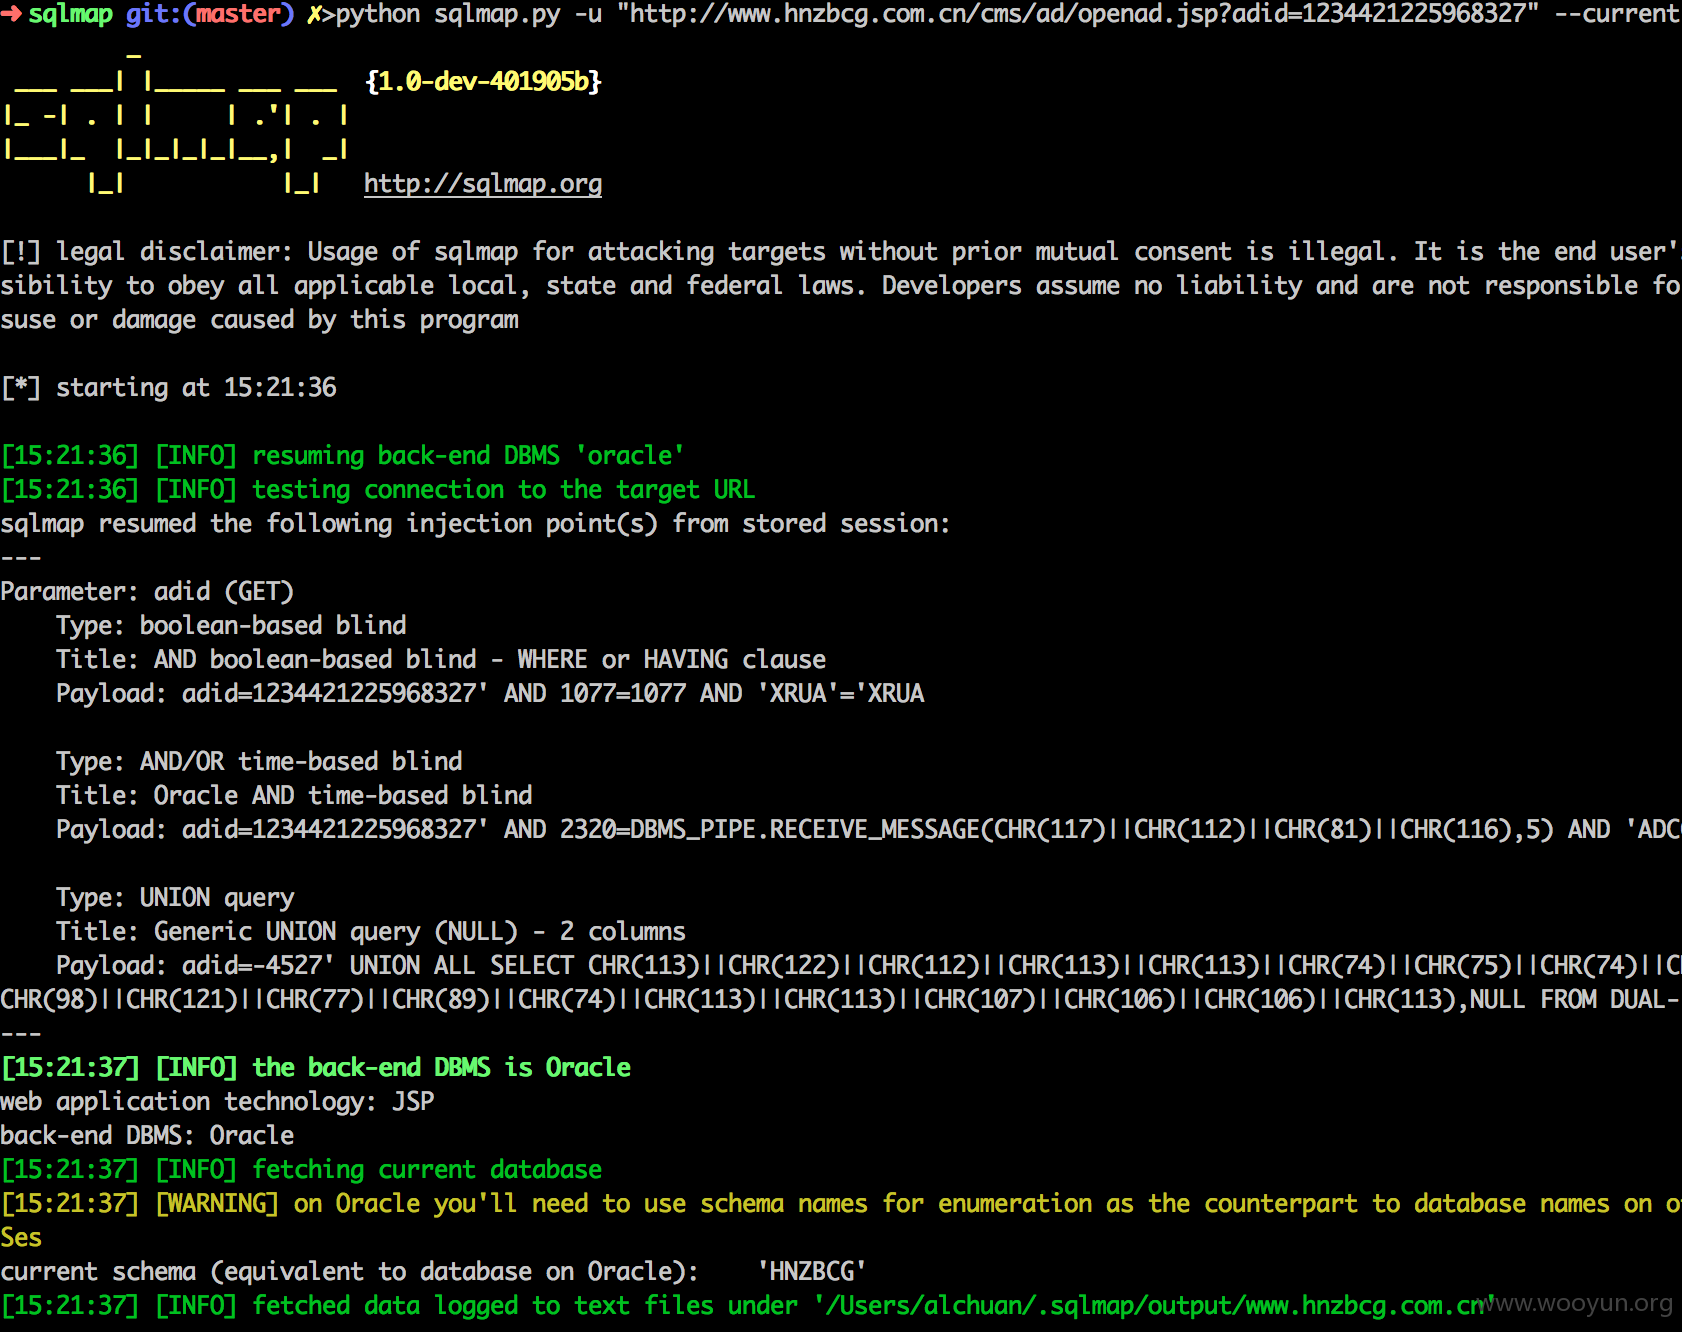Click the DBMS_PIPE.RECEIVE_MESSAGE payload line

coord(869,829)
